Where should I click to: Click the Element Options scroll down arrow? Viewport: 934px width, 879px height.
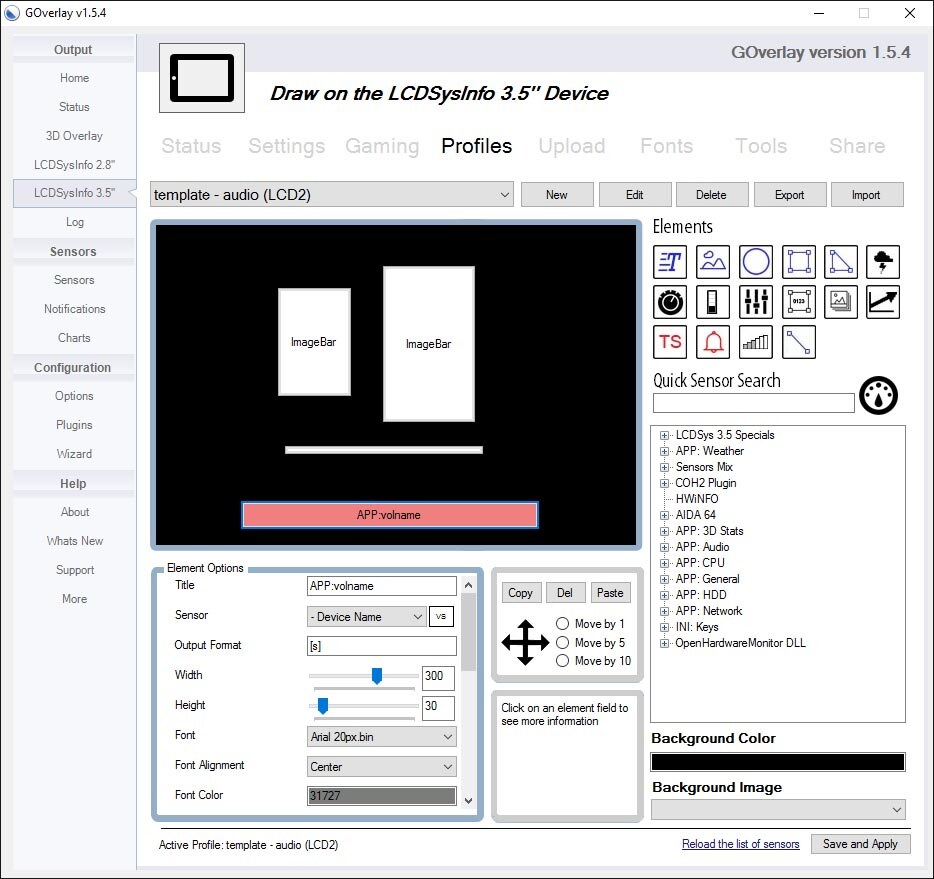[x=468, y=800]
